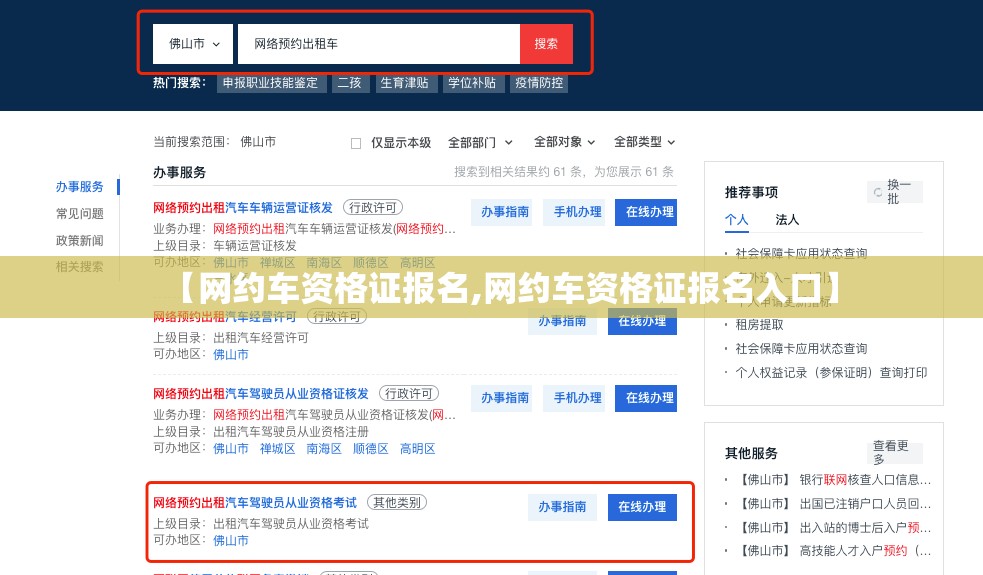Click the 其他类别 tag on 从业资格考试
983x575 pixels.
coord(397,502)
